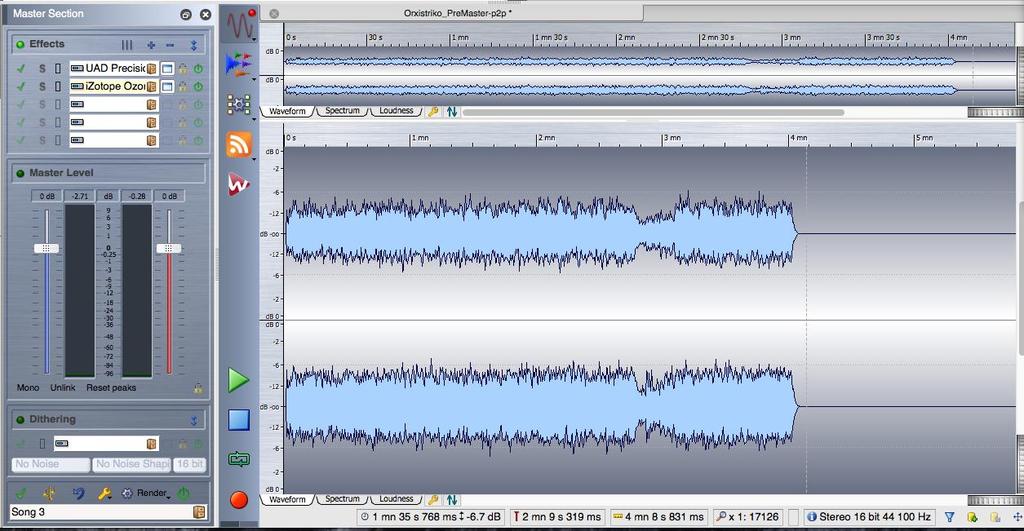
Task: Open the No Noise Shaping dropdown
Action: [131, 464]
